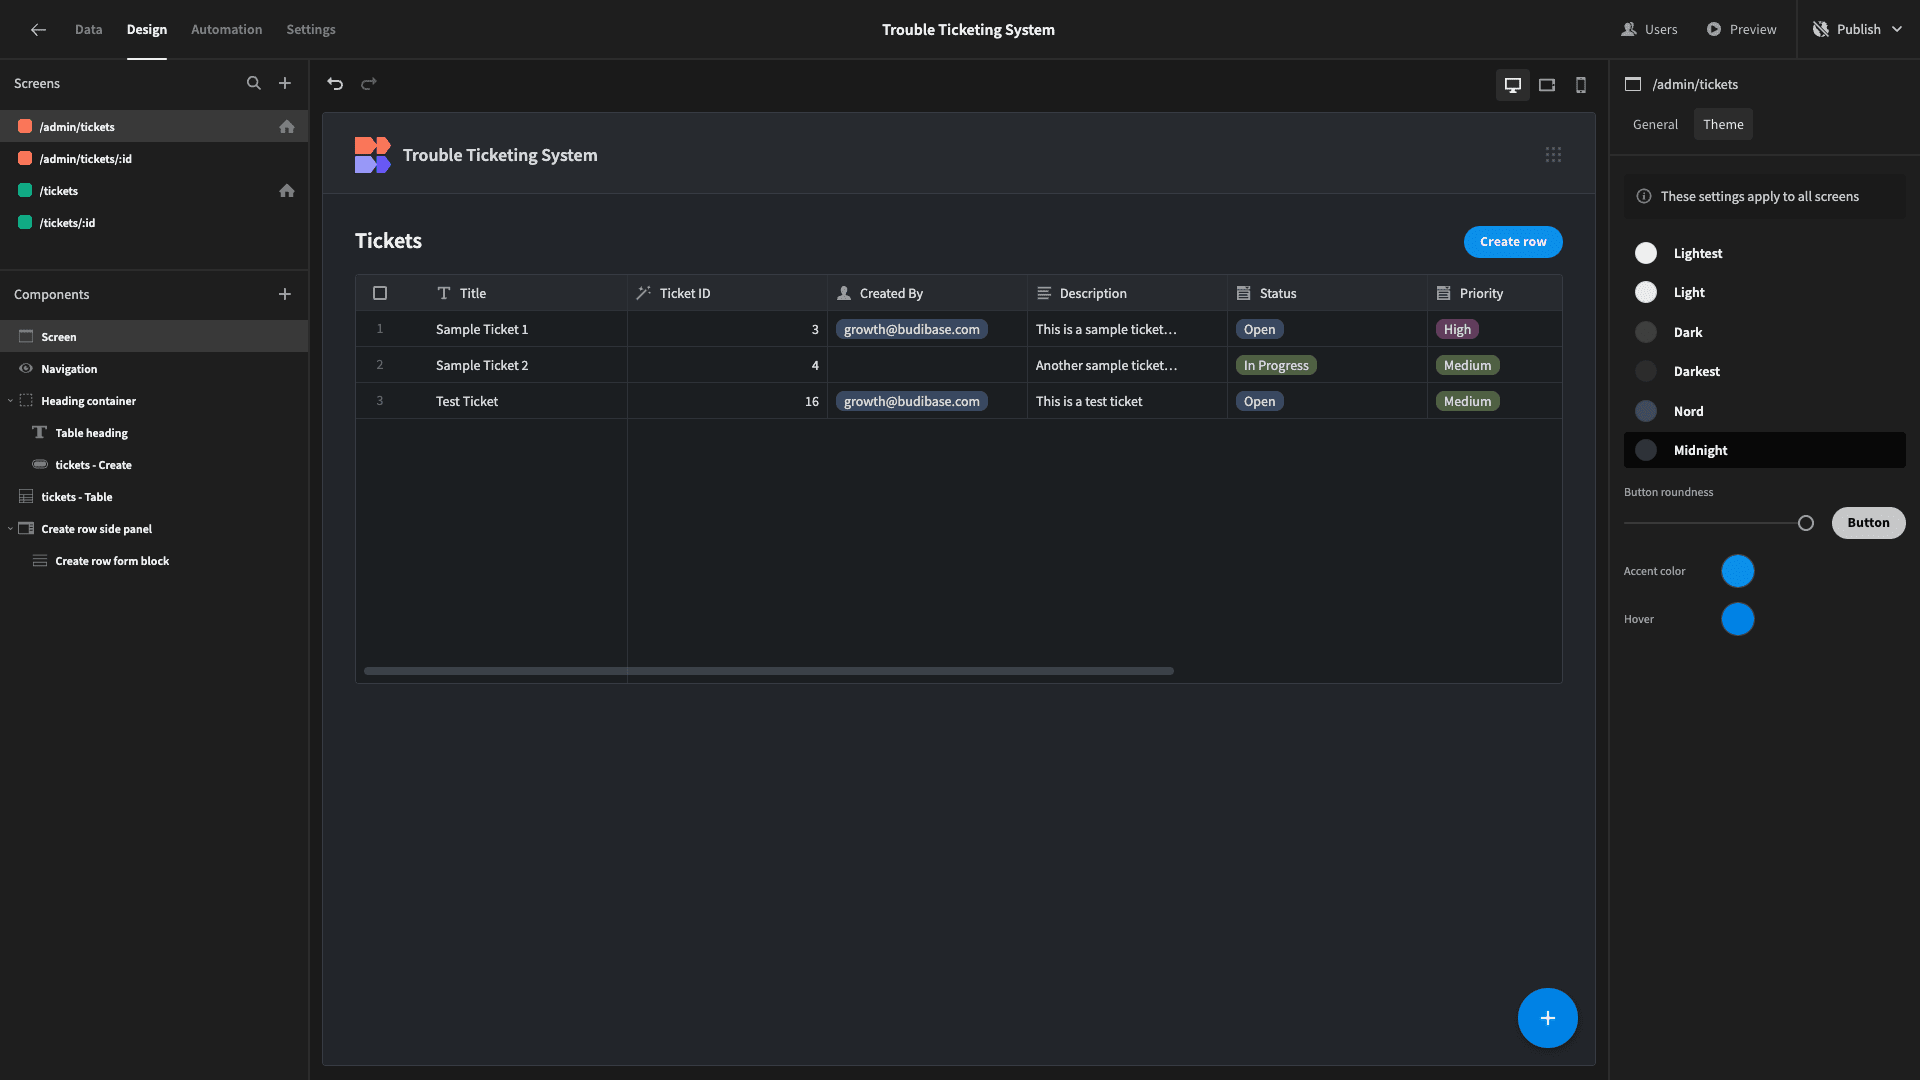Click the Button roundness preview button

pyautogui.click(x=1868, y=523)
